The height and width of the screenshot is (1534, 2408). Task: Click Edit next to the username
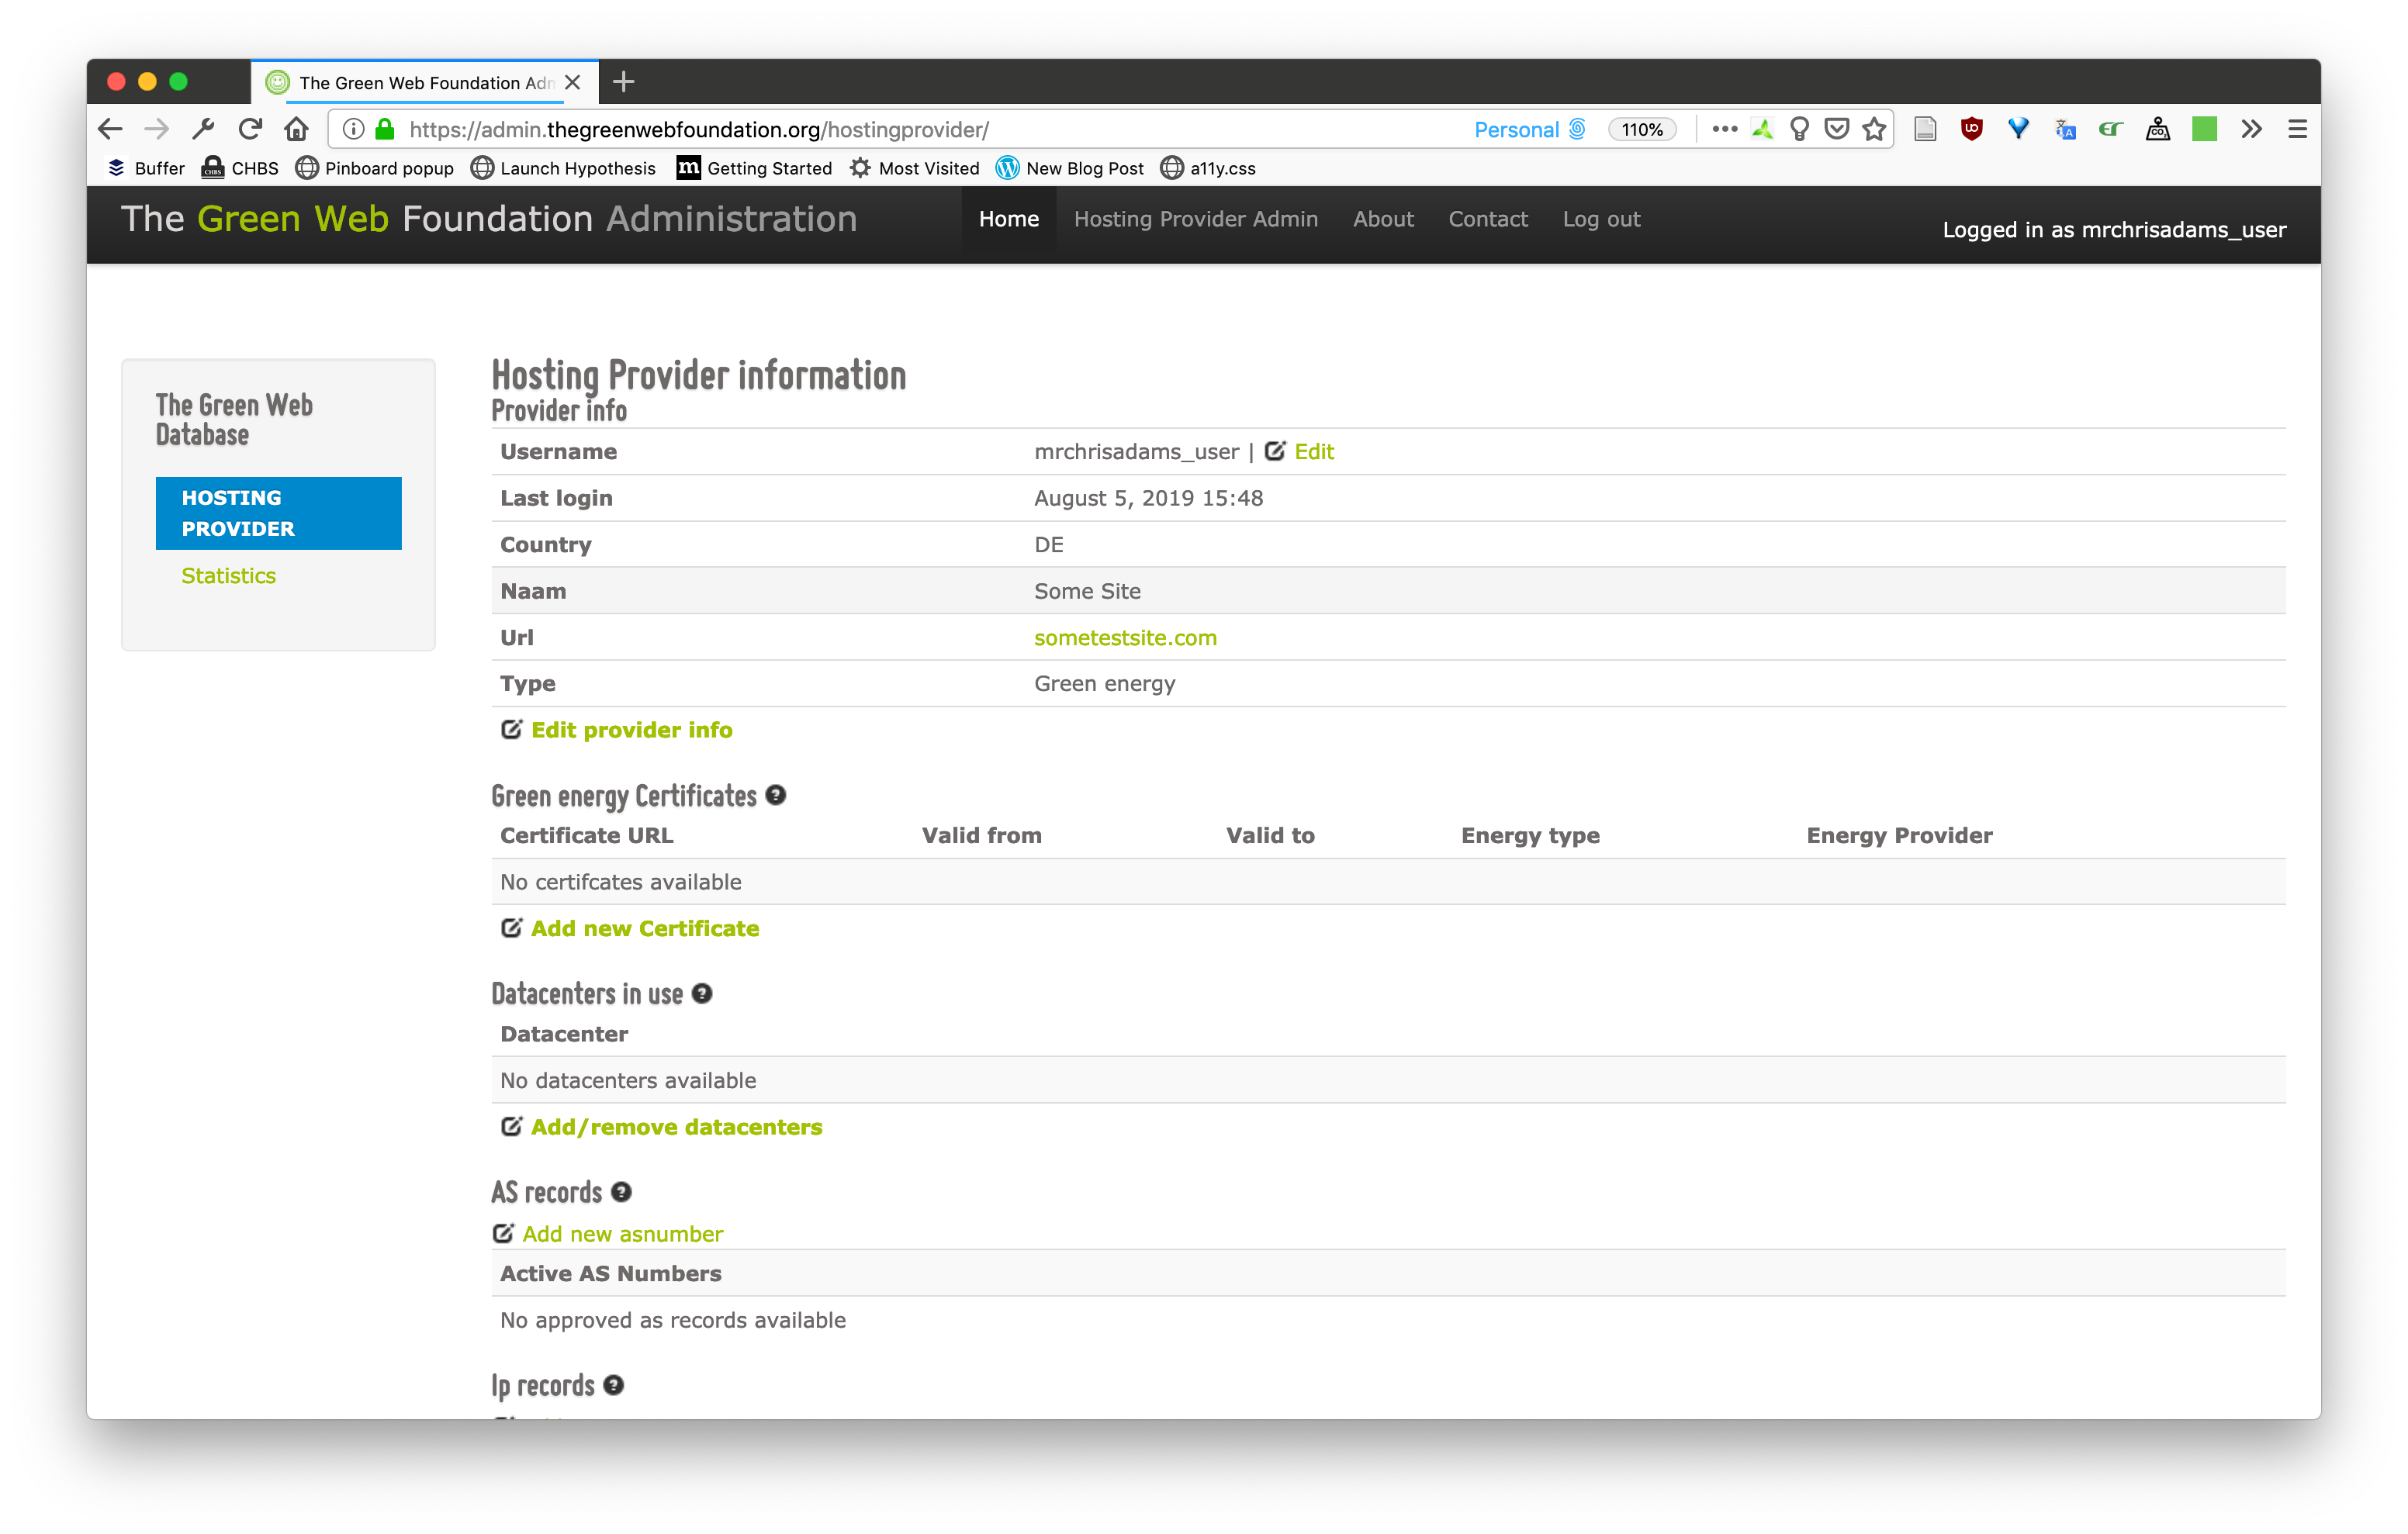point(1314,451)
